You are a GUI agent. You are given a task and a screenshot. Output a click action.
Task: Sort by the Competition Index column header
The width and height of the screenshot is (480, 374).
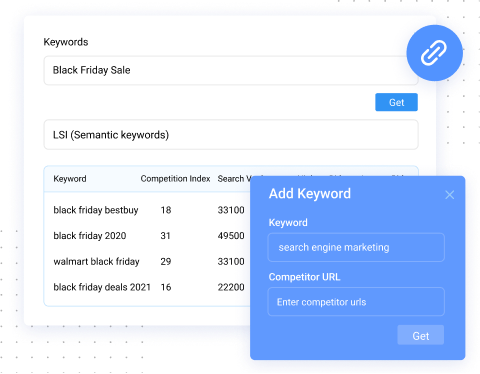click(175, 179)
